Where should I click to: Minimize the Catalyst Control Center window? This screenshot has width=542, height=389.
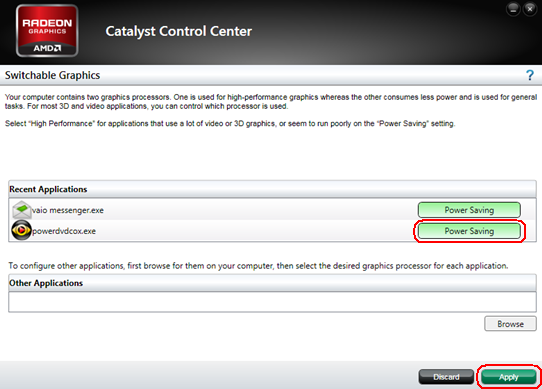pos(513,9)
